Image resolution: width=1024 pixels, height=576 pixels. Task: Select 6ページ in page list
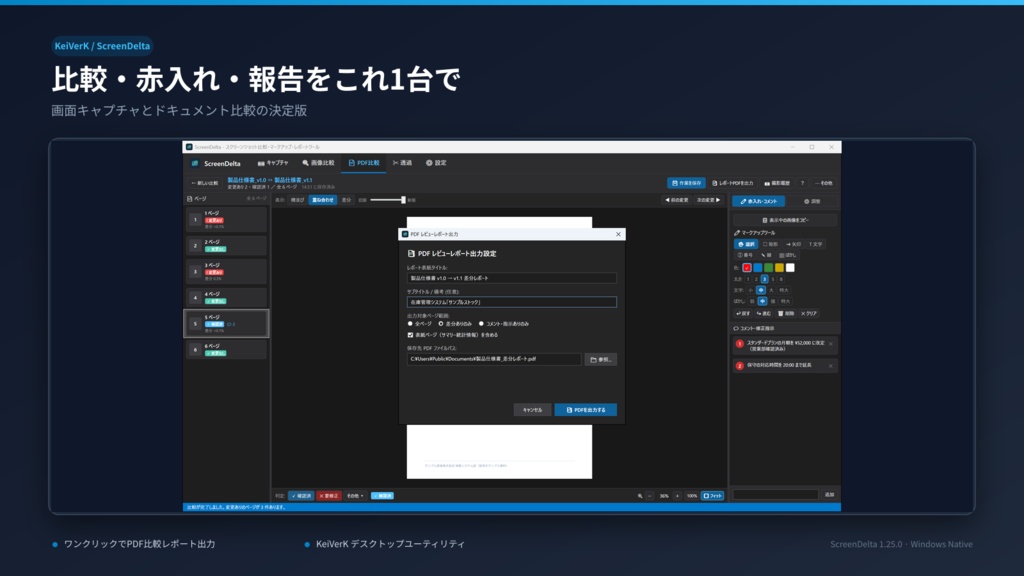[226, 349]
